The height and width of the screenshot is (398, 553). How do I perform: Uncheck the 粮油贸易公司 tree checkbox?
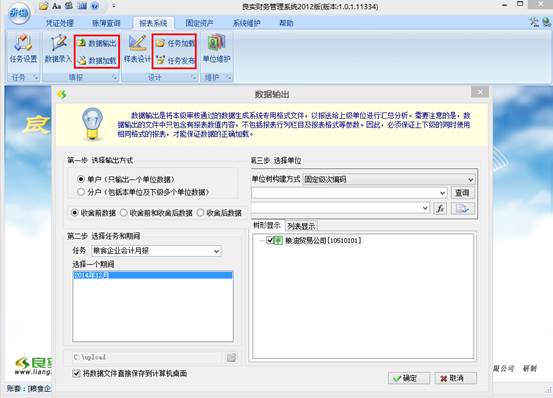coord(270,240)
